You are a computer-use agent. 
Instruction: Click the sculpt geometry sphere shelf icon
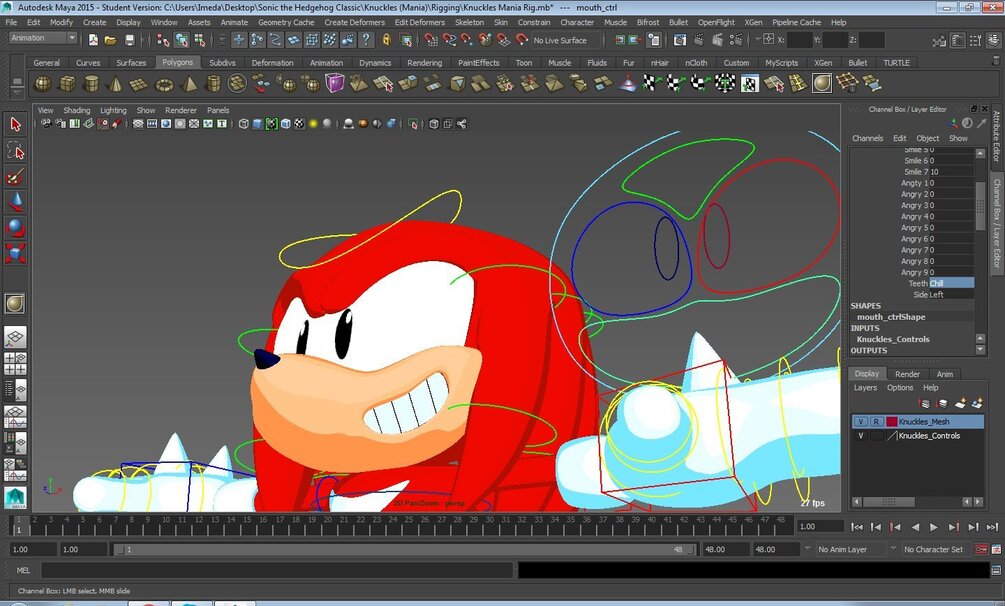pos(822,83)
